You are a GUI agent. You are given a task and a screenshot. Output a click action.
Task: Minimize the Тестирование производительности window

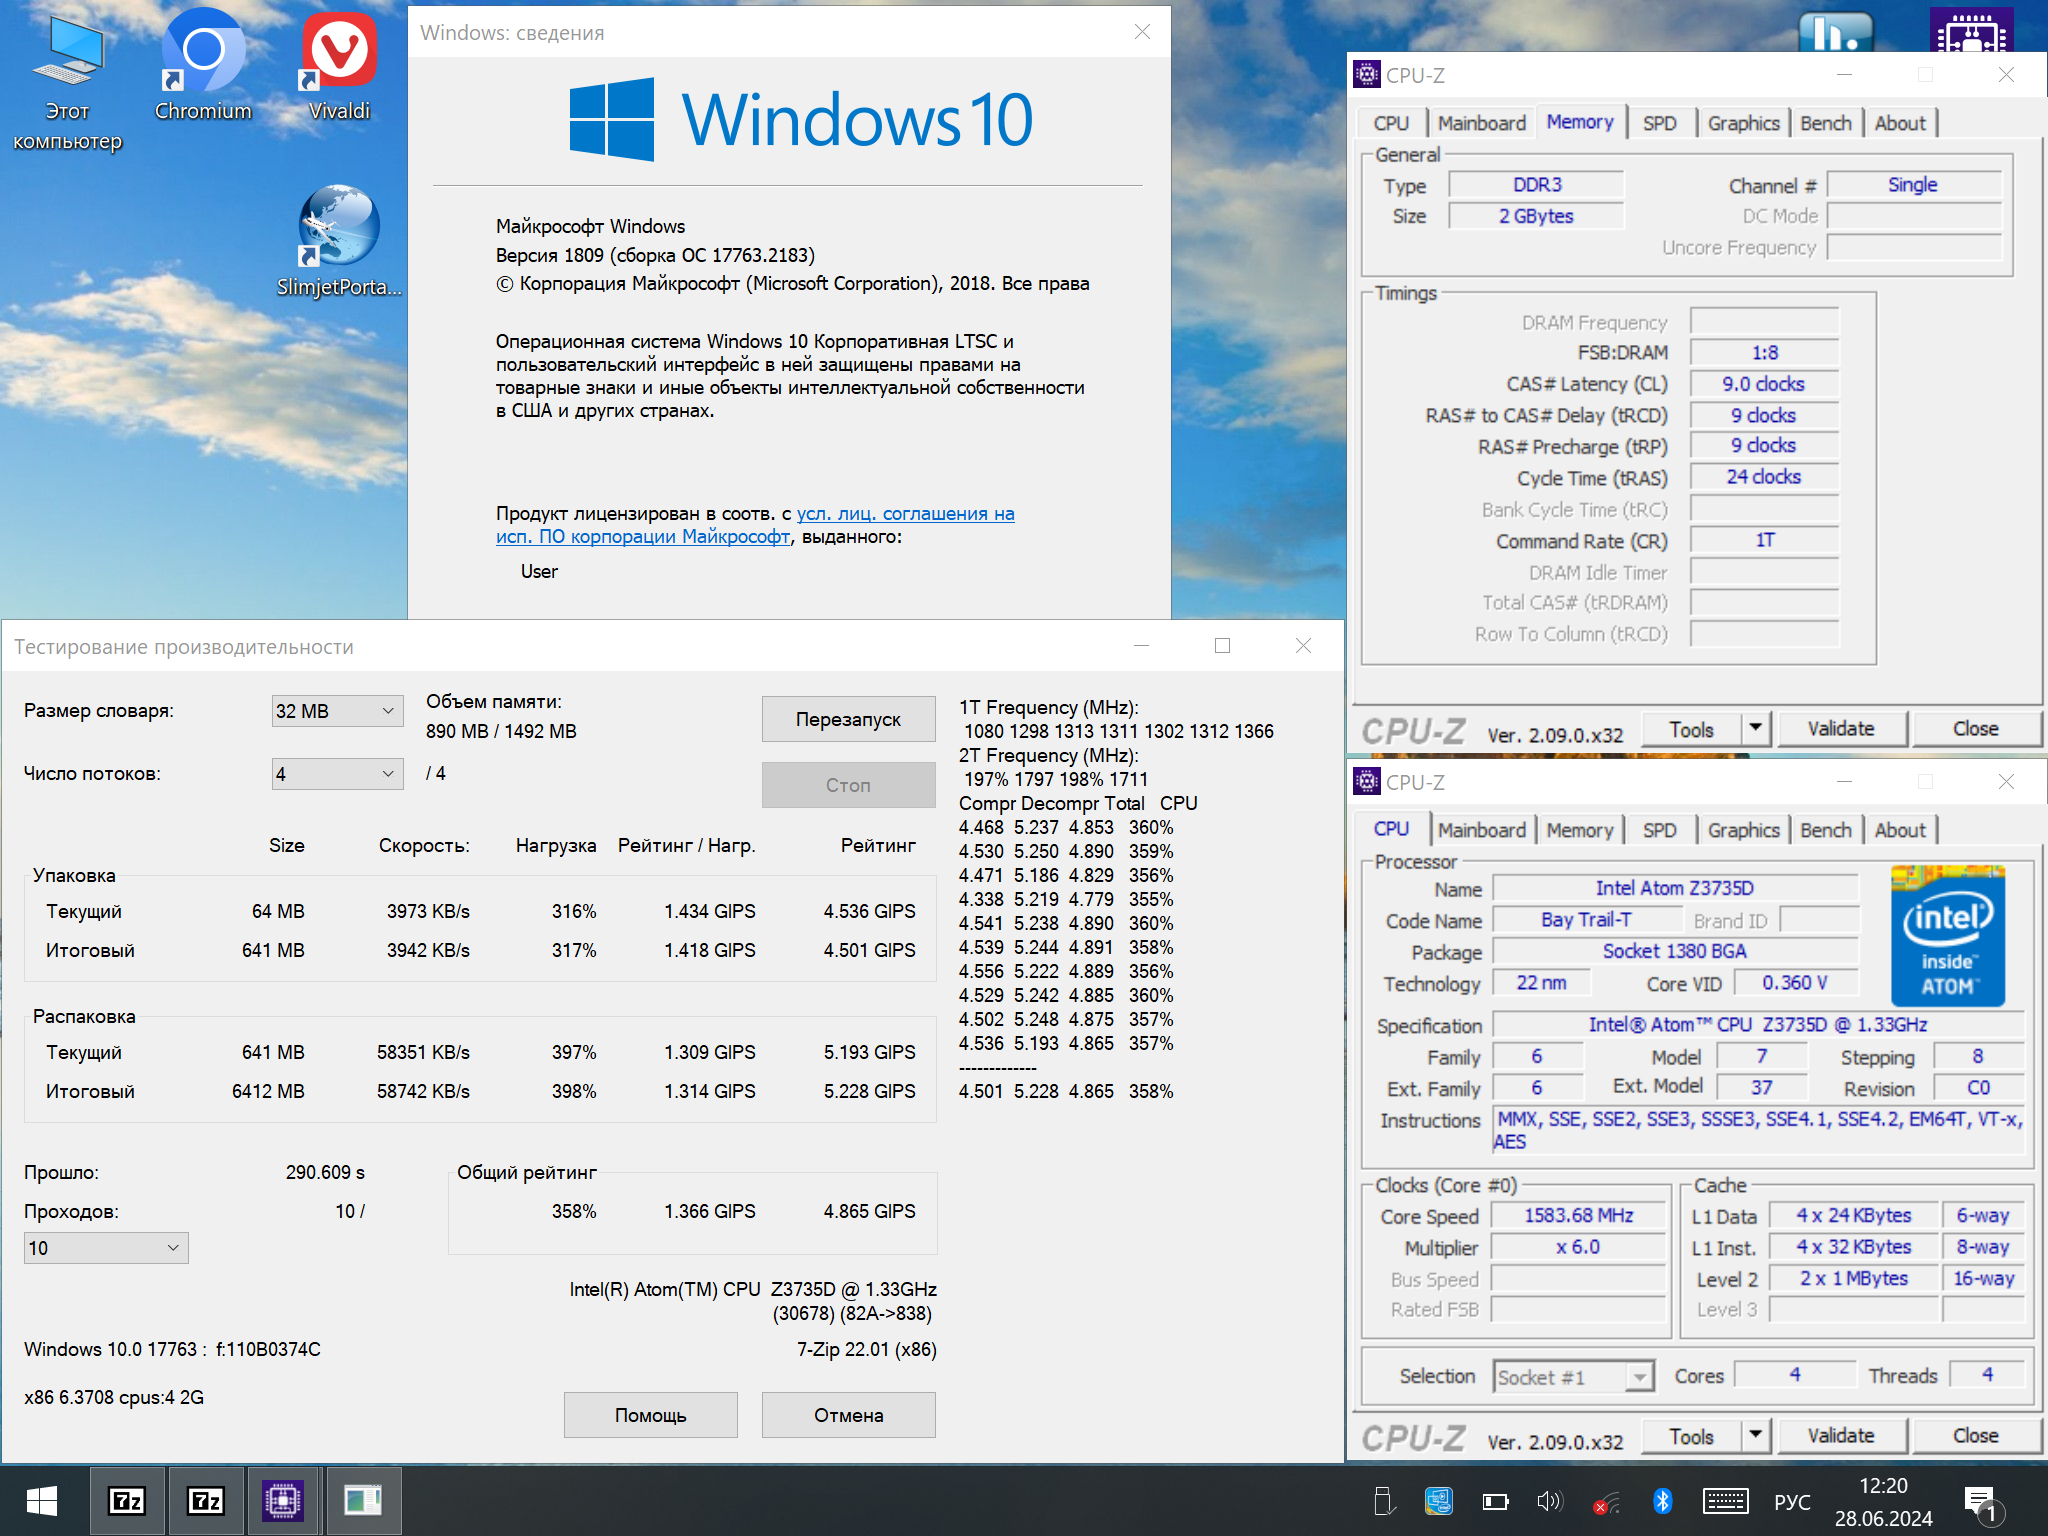click(1142, 646)
